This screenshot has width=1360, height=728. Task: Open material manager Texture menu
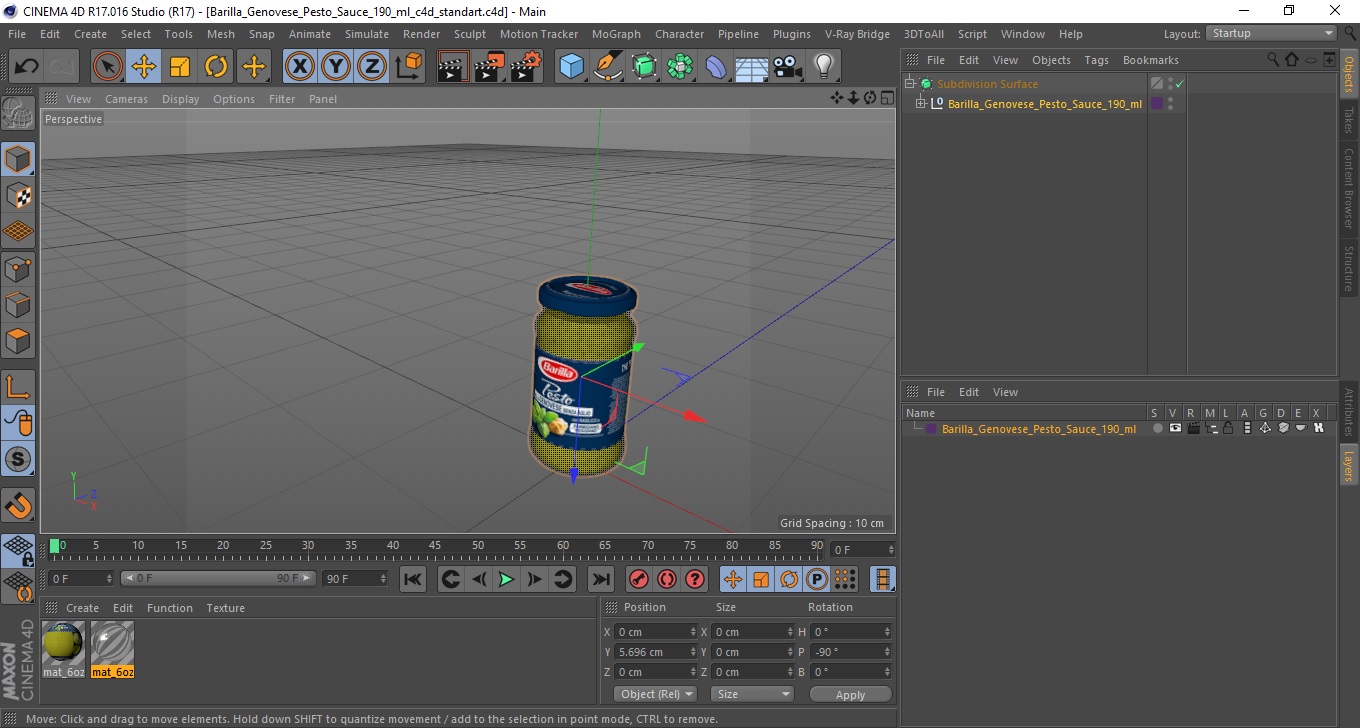tap(225, 608)
